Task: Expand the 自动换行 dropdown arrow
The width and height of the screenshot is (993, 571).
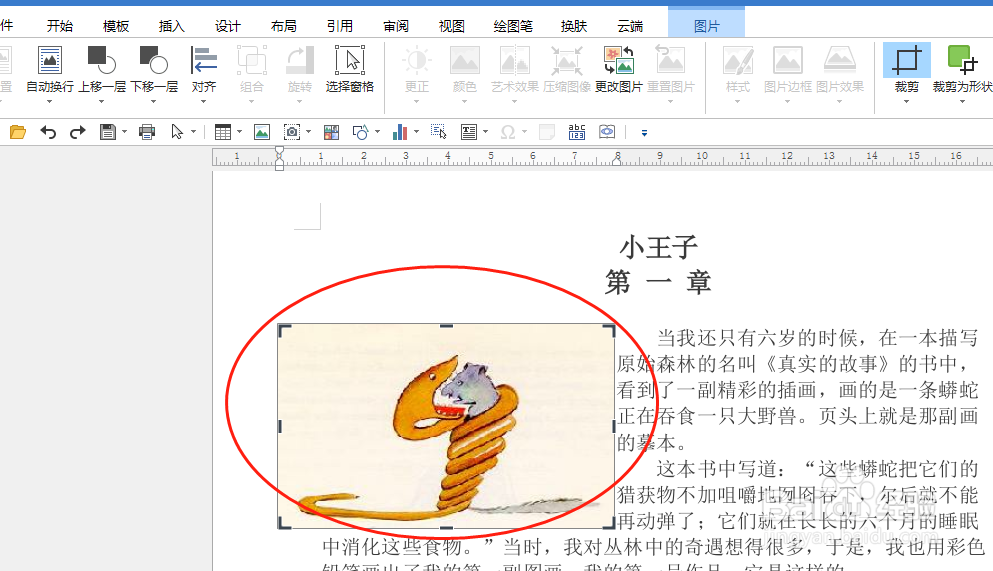Action: (x=49, y=101)
